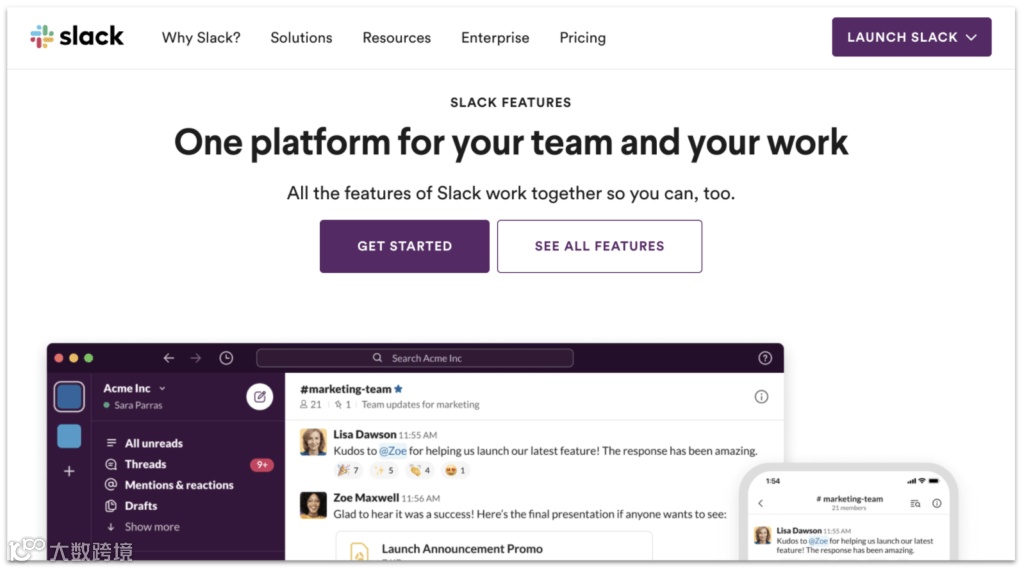1024x570 pixels.
Task: Click Zoe Maxwell's avatar
Action: (x=313, y=505)
